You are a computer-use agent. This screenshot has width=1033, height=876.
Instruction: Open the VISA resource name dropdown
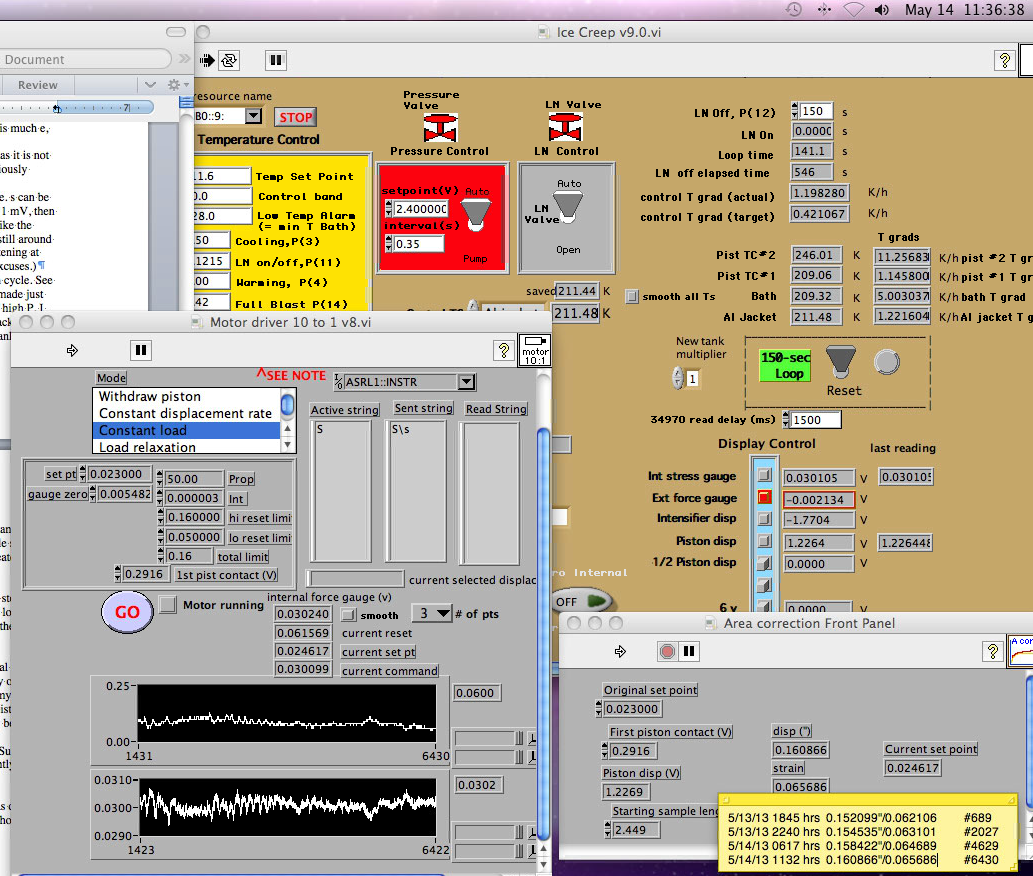[x=252, y=116]
